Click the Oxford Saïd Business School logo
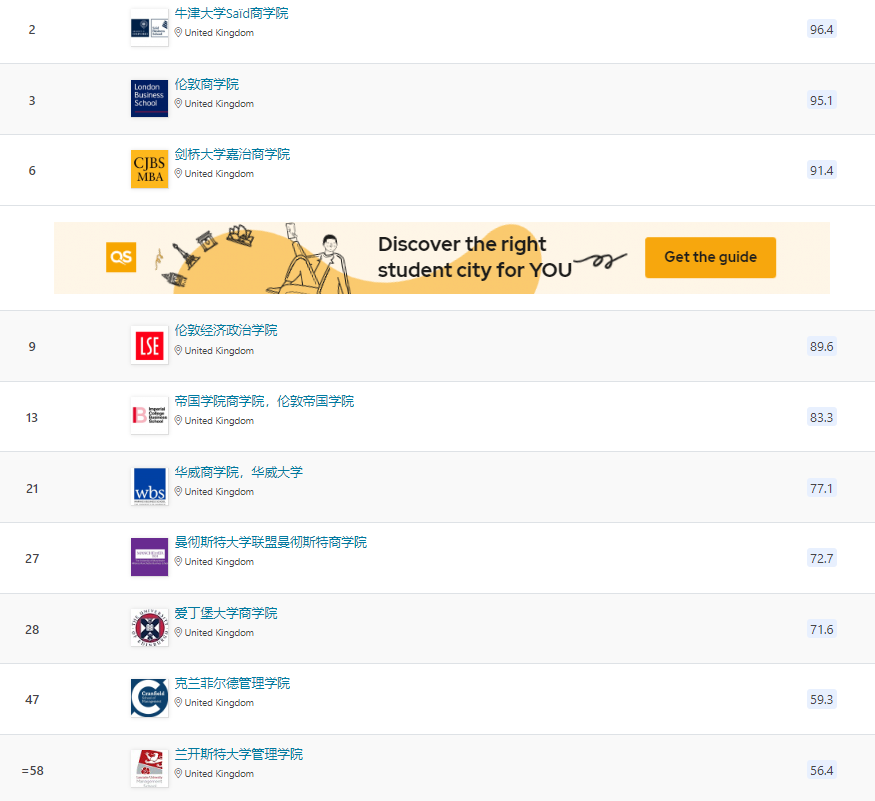Screen dimensions: 875x801 point(149,27)
